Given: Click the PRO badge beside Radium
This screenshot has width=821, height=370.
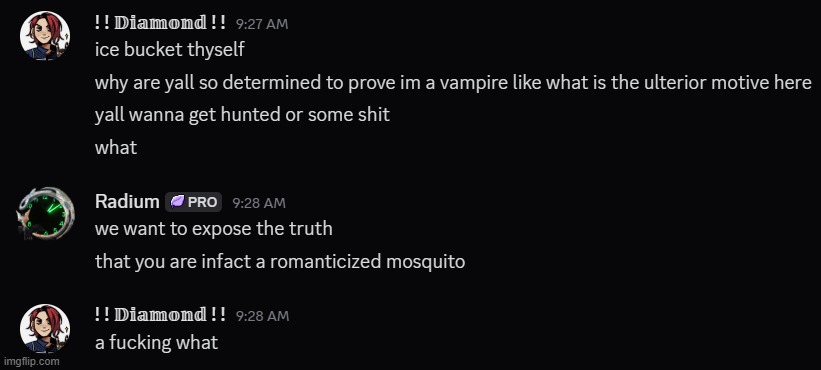Looking at the screenshot, I should pyautogui.click(x=194, y=202).
